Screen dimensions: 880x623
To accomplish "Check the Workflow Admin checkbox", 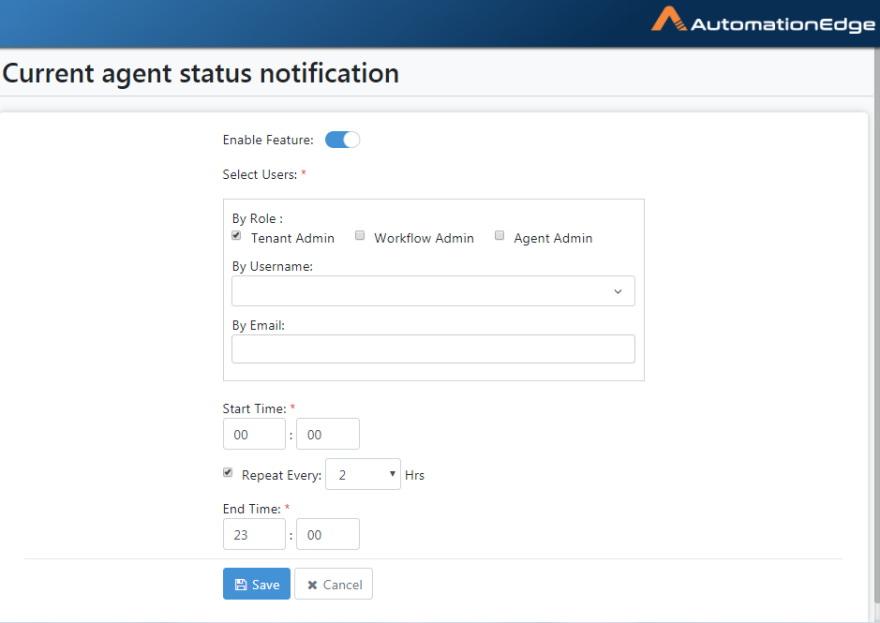I will click(360, 235).
